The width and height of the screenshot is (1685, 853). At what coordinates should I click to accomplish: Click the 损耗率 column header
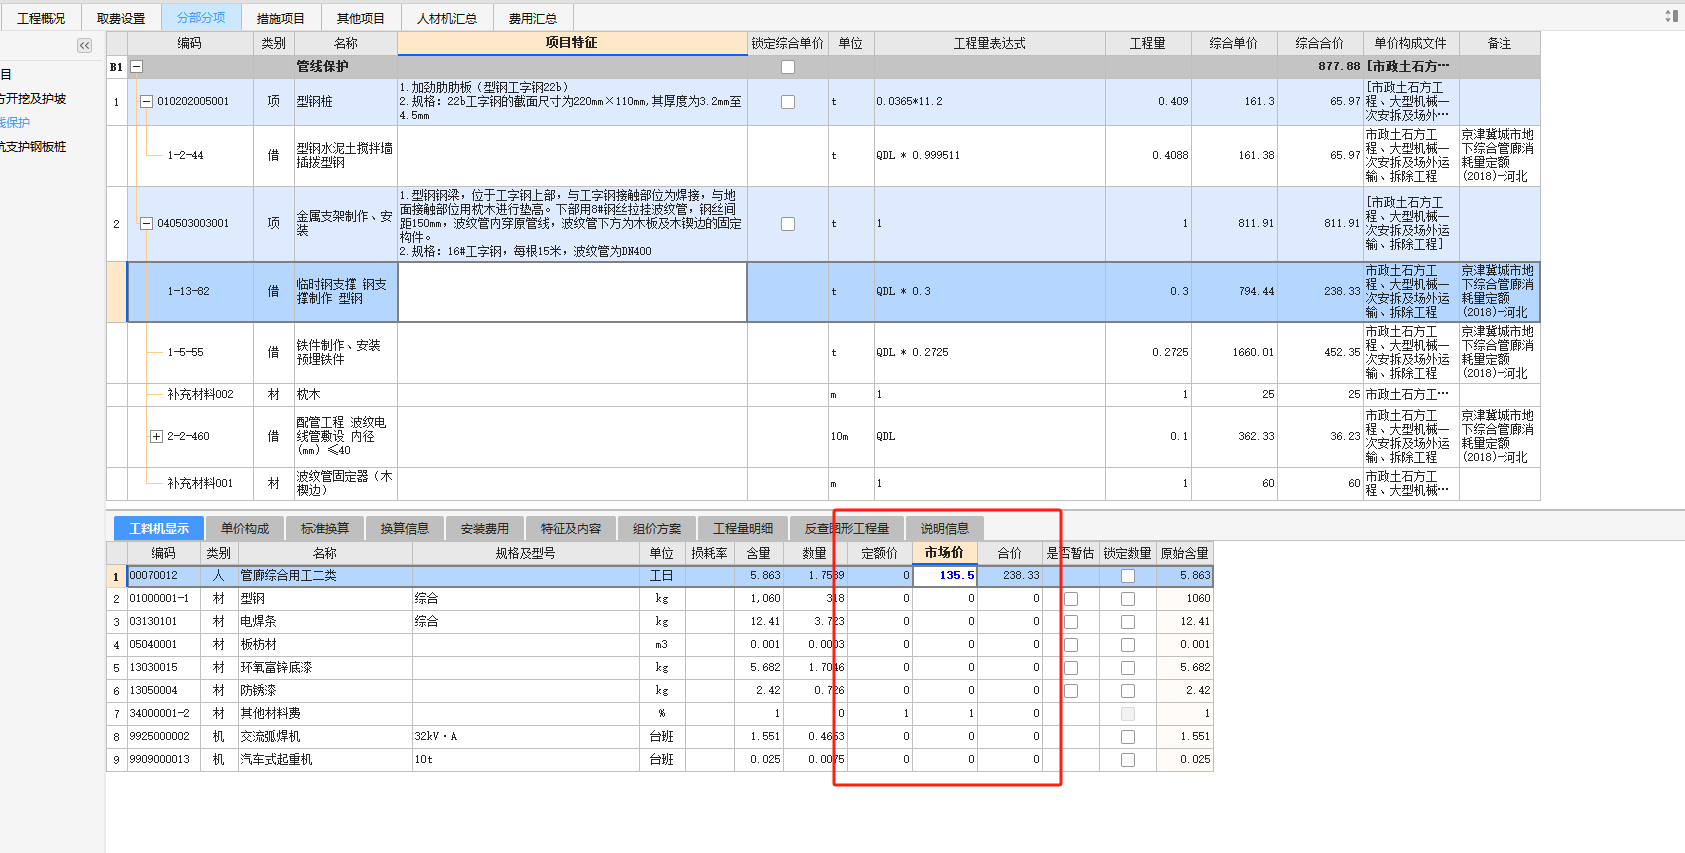[710, 553]
